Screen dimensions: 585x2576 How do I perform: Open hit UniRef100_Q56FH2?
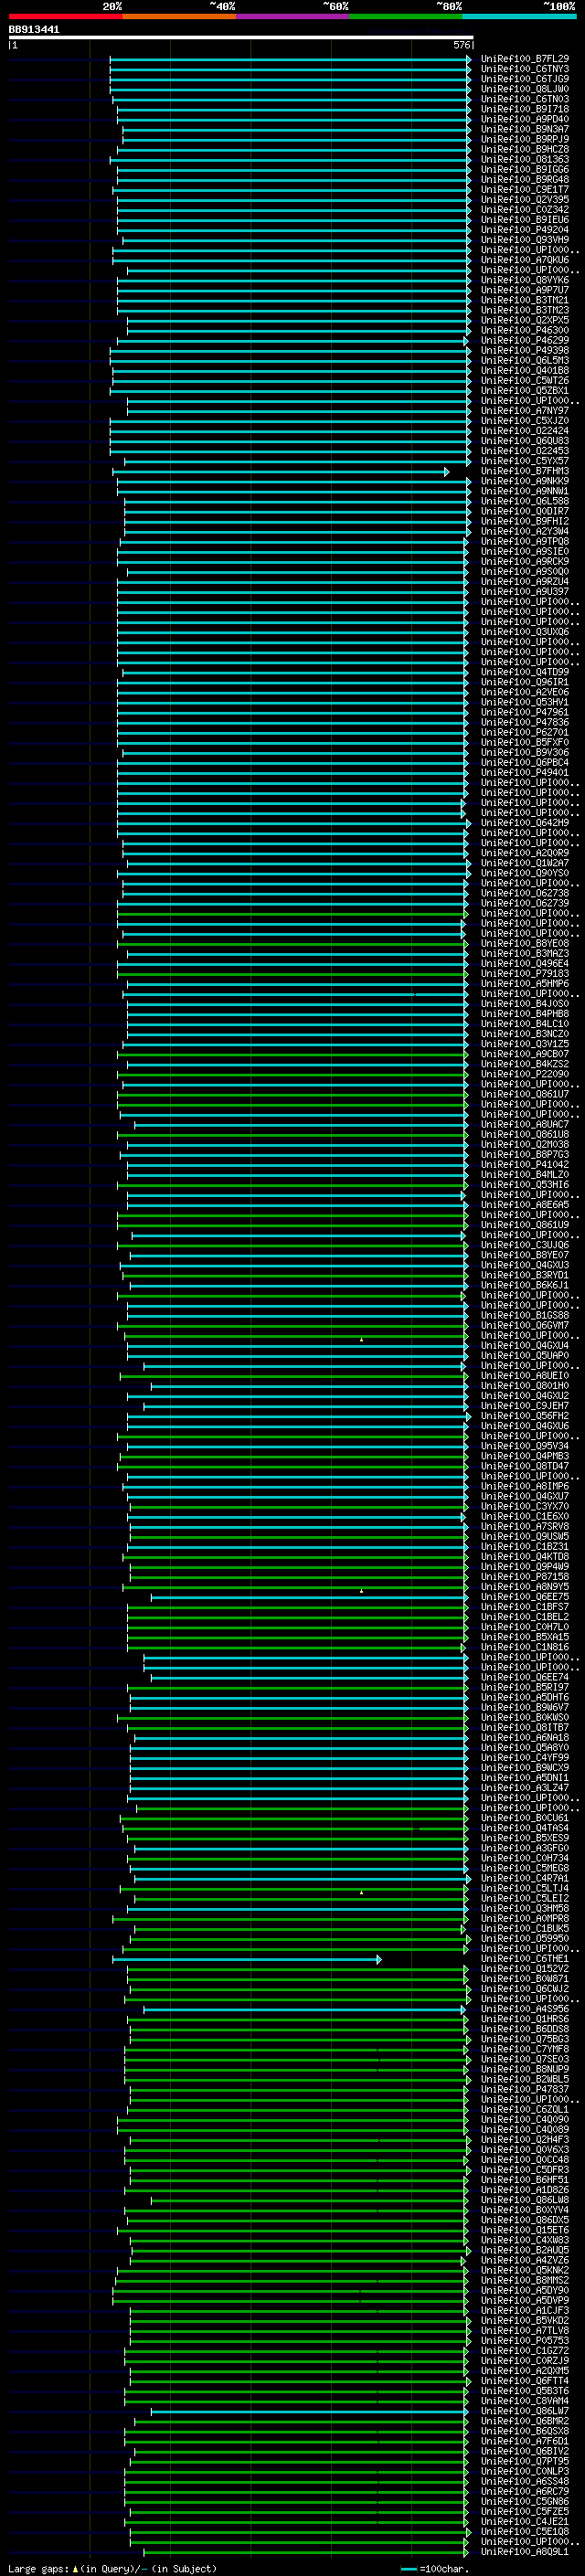(525, 1416)
